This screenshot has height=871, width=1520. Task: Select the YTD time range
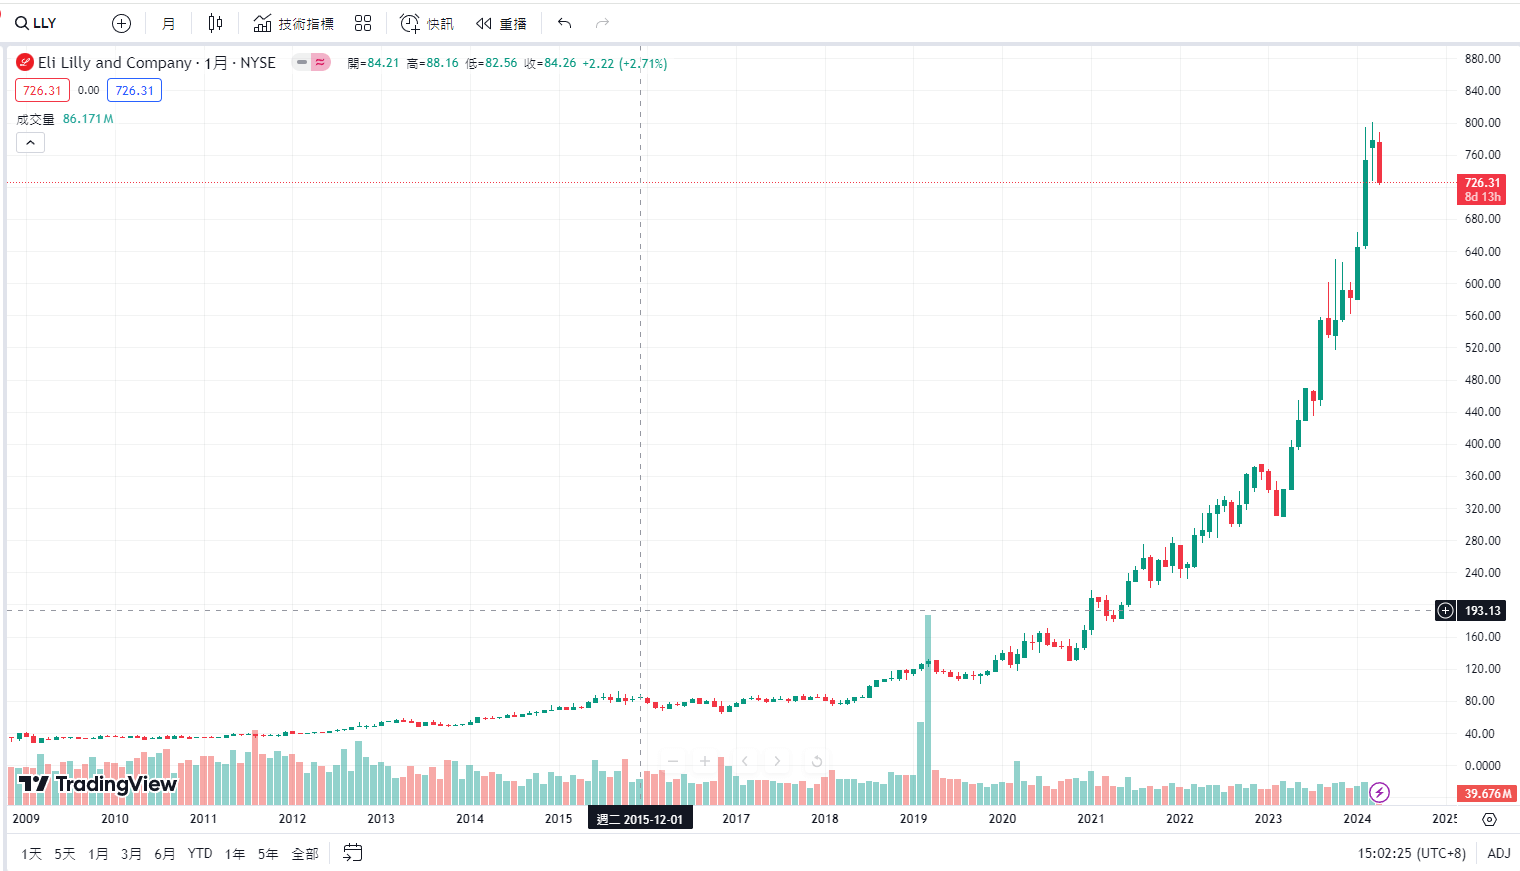click(x=200, y=853)
